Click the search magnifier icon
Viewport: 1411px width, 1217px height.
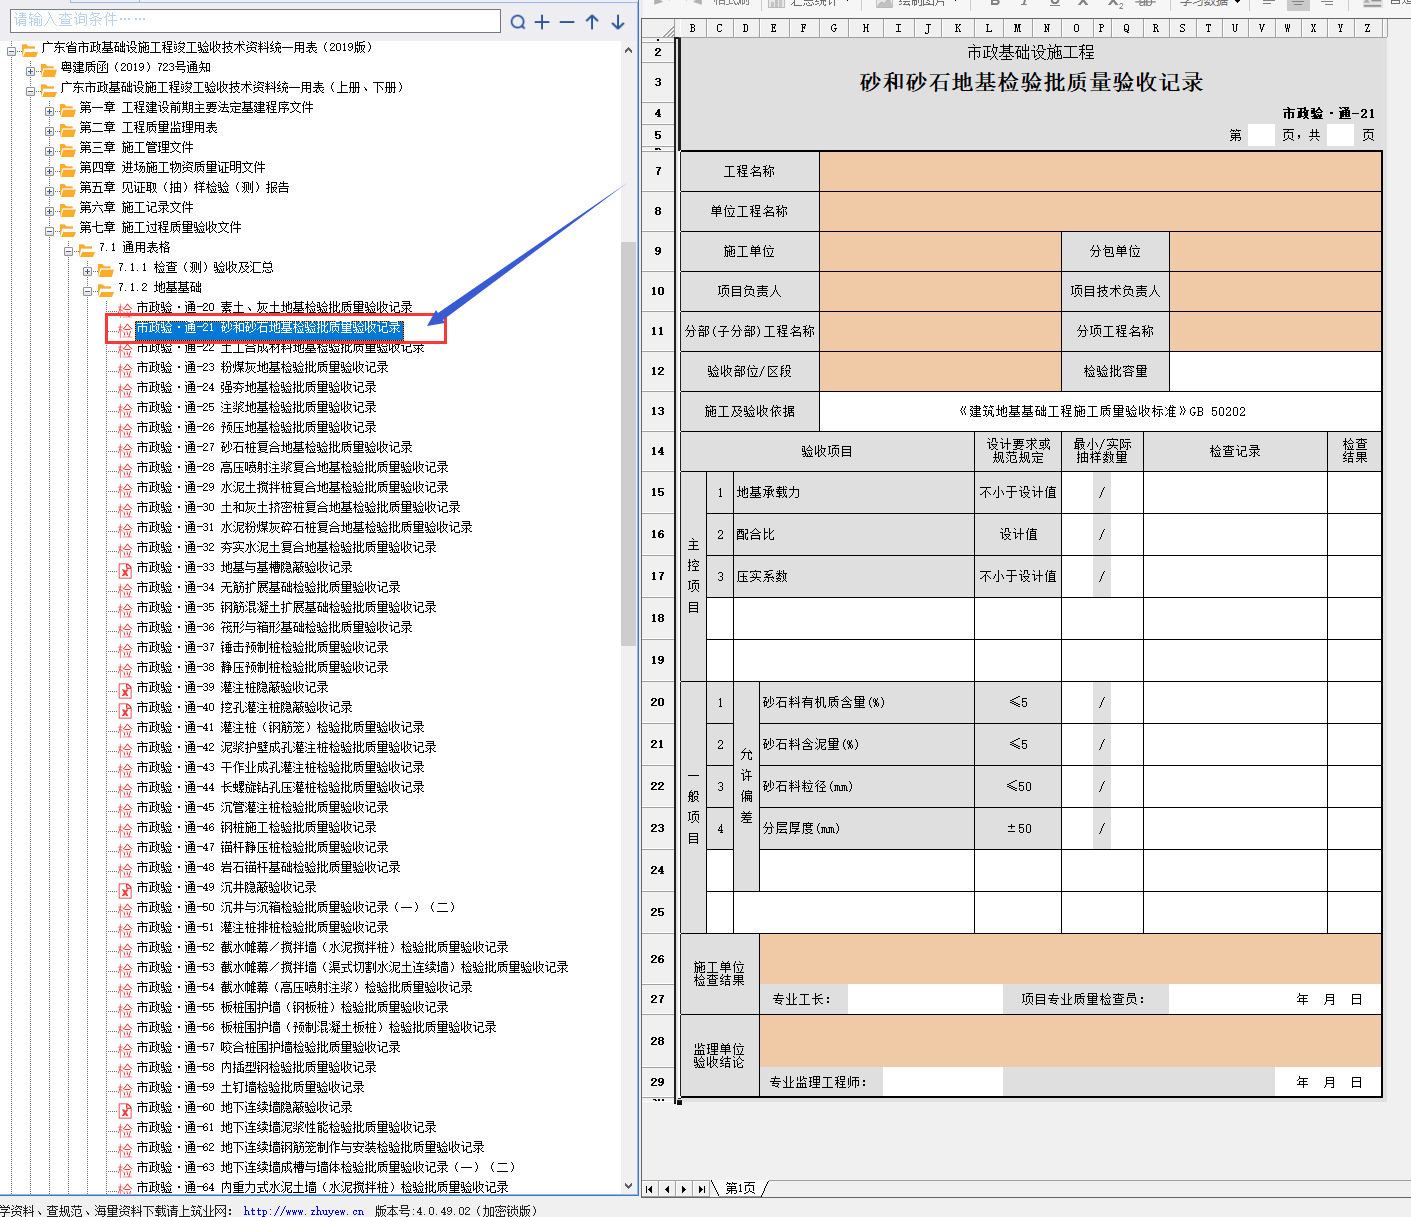click(518, 22)
